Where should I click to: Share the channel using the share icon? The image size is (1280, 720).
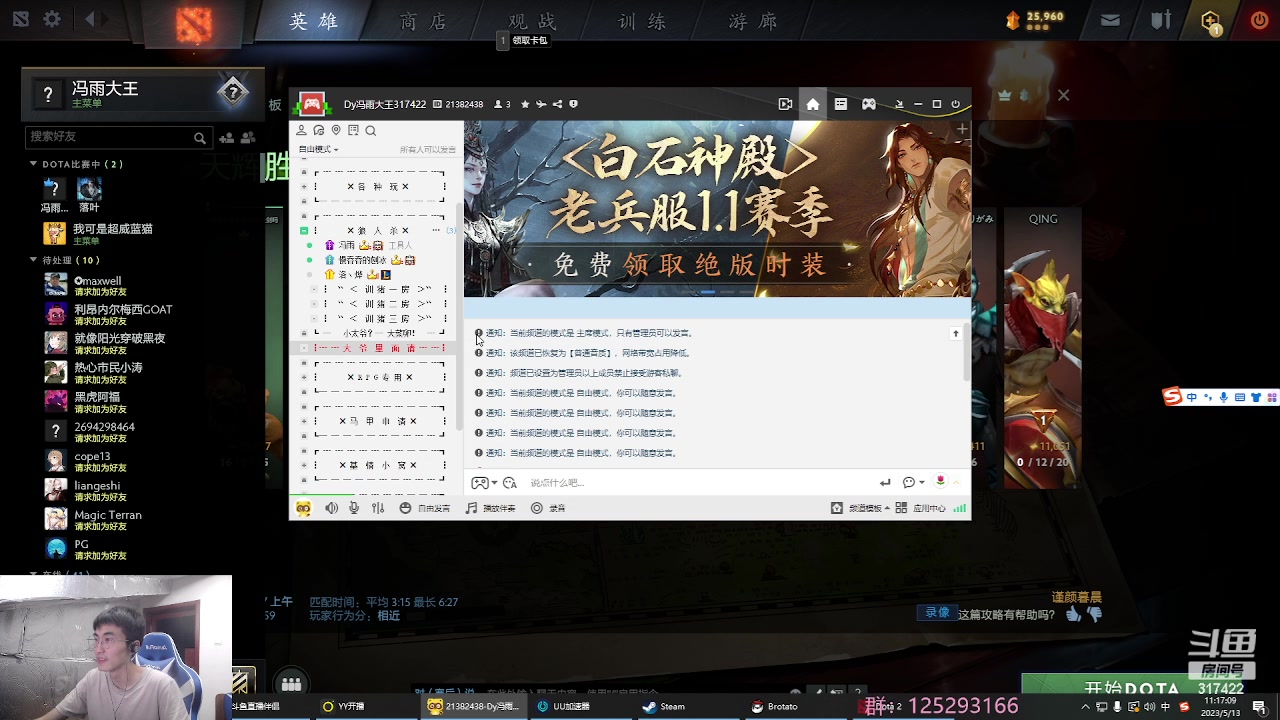(x=556, y=104)
